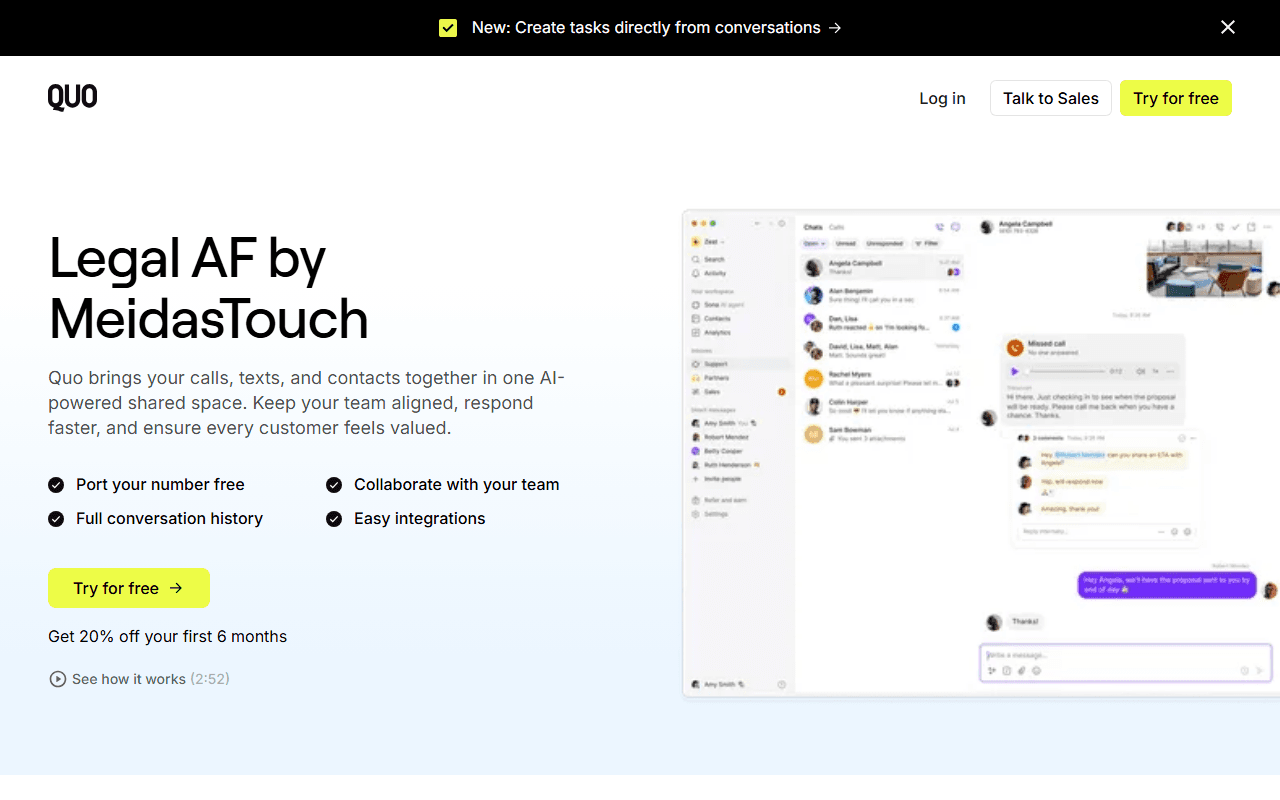Open the 'Dan, Lisa' chat row
Viewport: 1280px width, 800px height.
(x=881, y=322)
